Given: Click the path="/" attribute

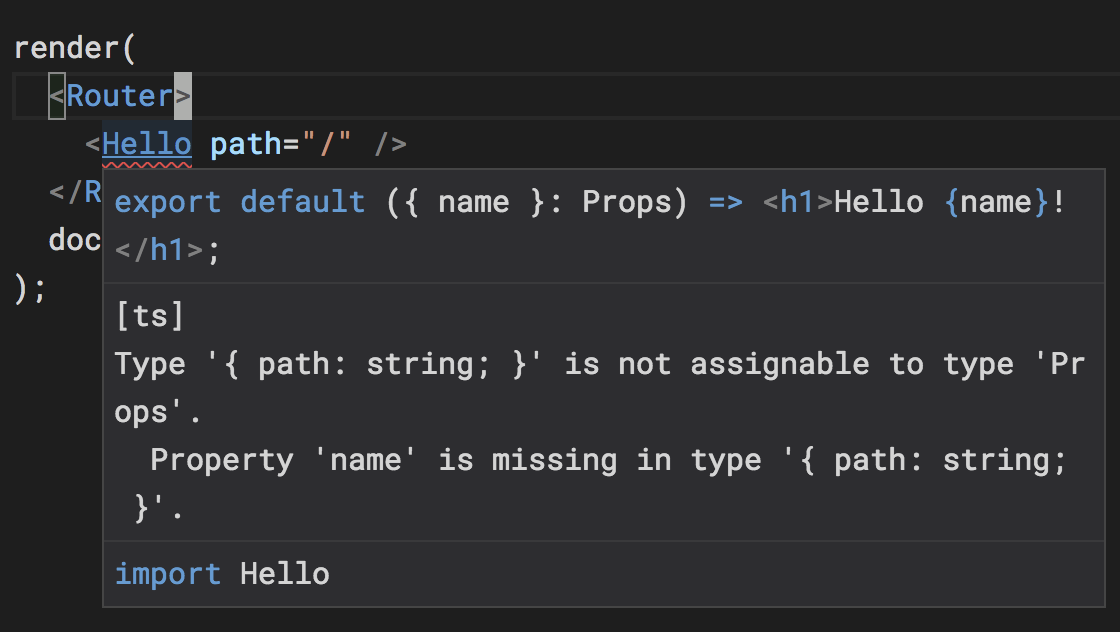Looking at the screenshot, I should 282,143.
